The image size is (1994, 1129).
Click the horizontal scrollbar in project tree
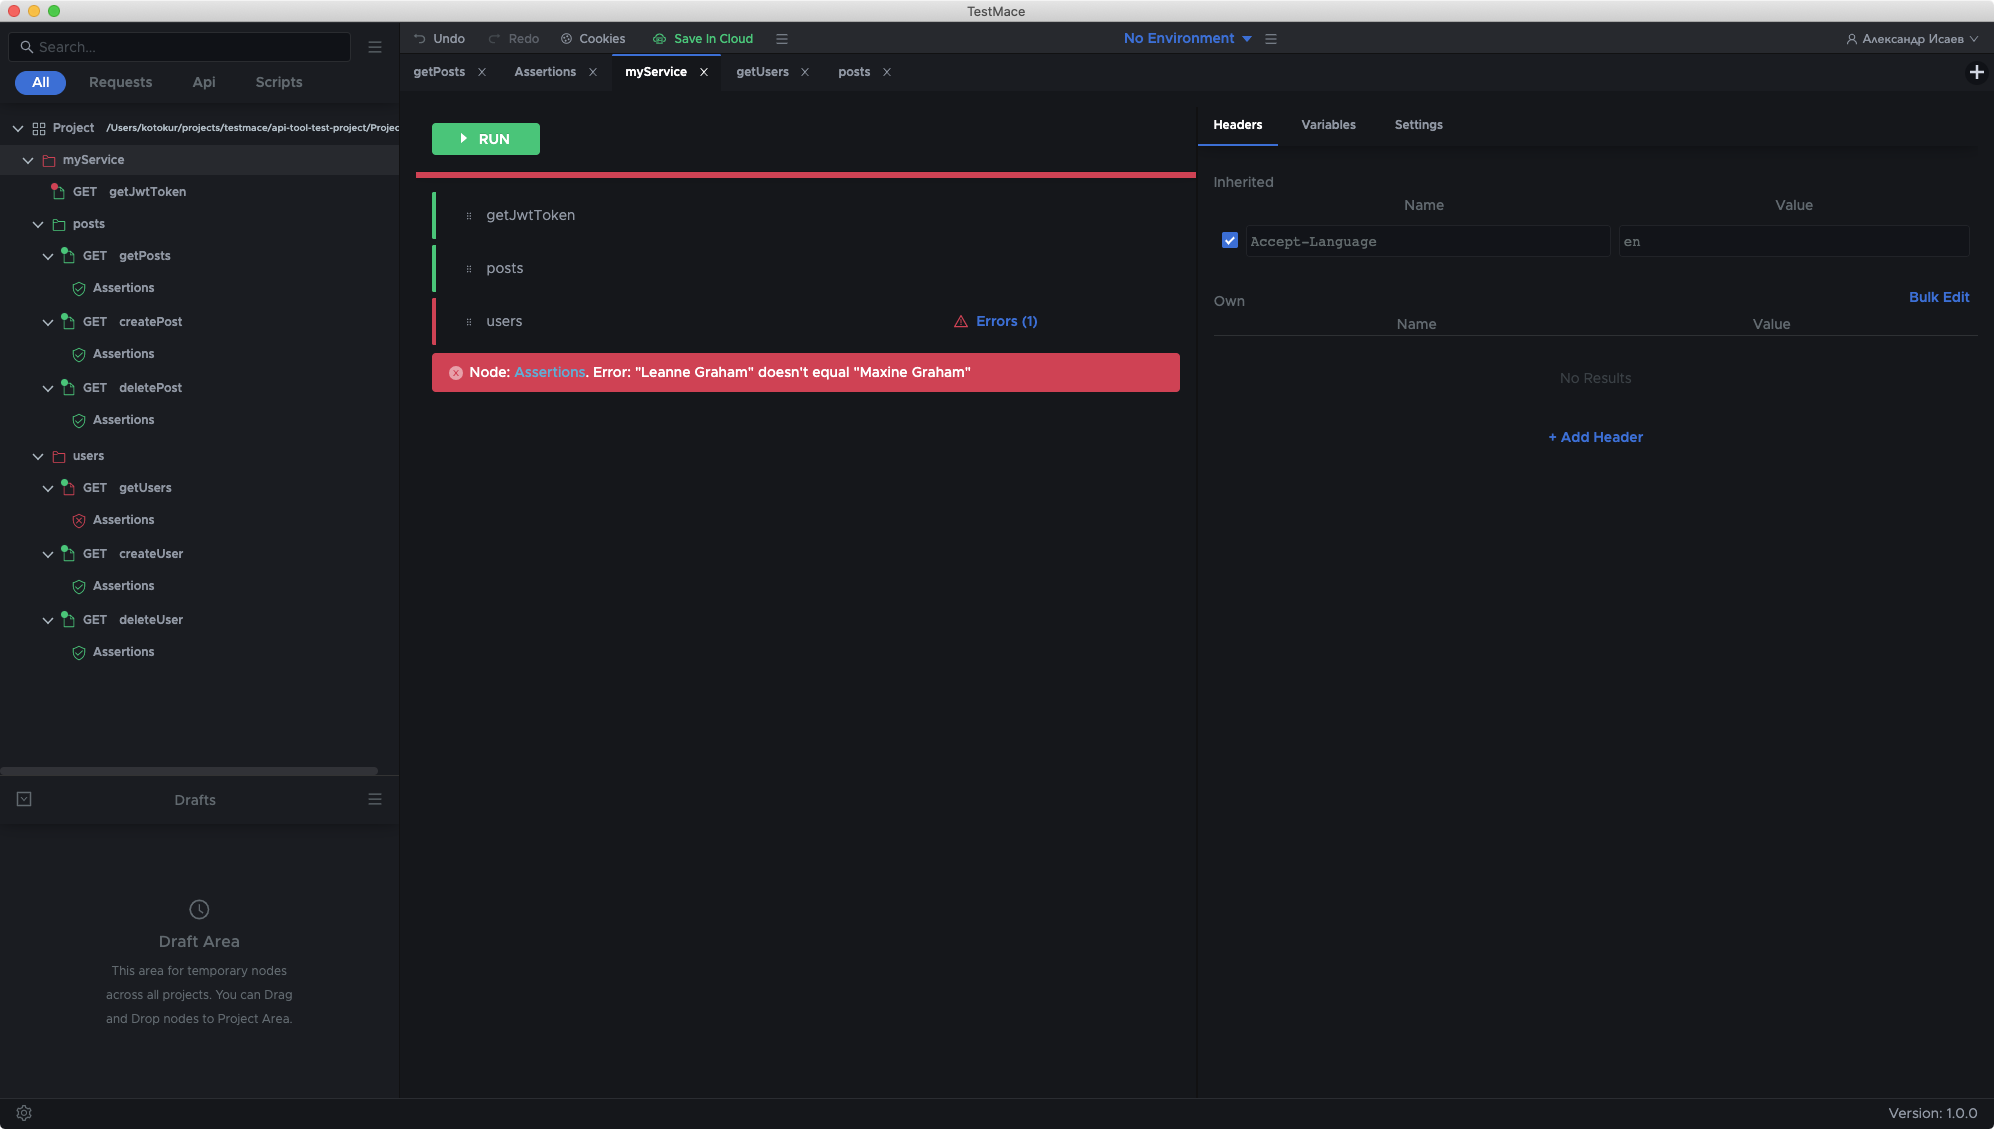pyautogui.click(x=190, y=771)
